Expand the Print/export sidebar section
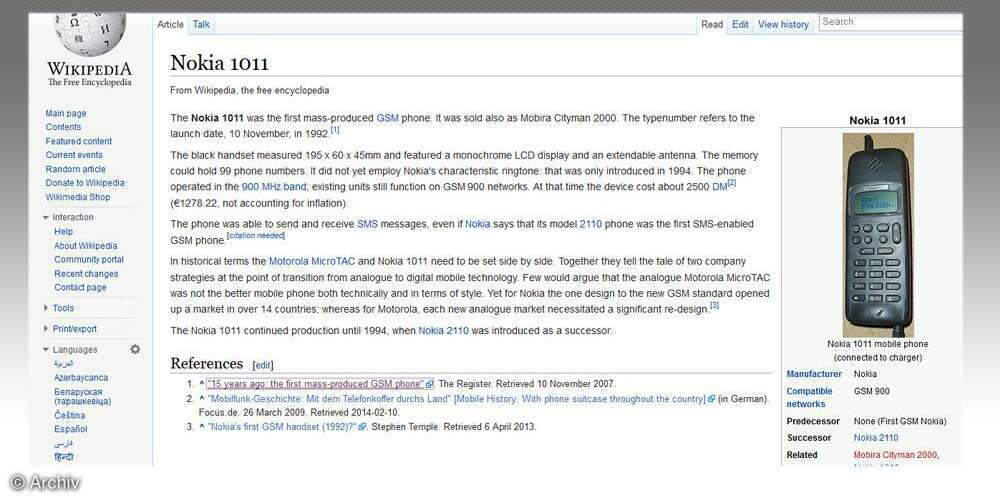This screenshot has width=1000, height=500. [47, 328]
